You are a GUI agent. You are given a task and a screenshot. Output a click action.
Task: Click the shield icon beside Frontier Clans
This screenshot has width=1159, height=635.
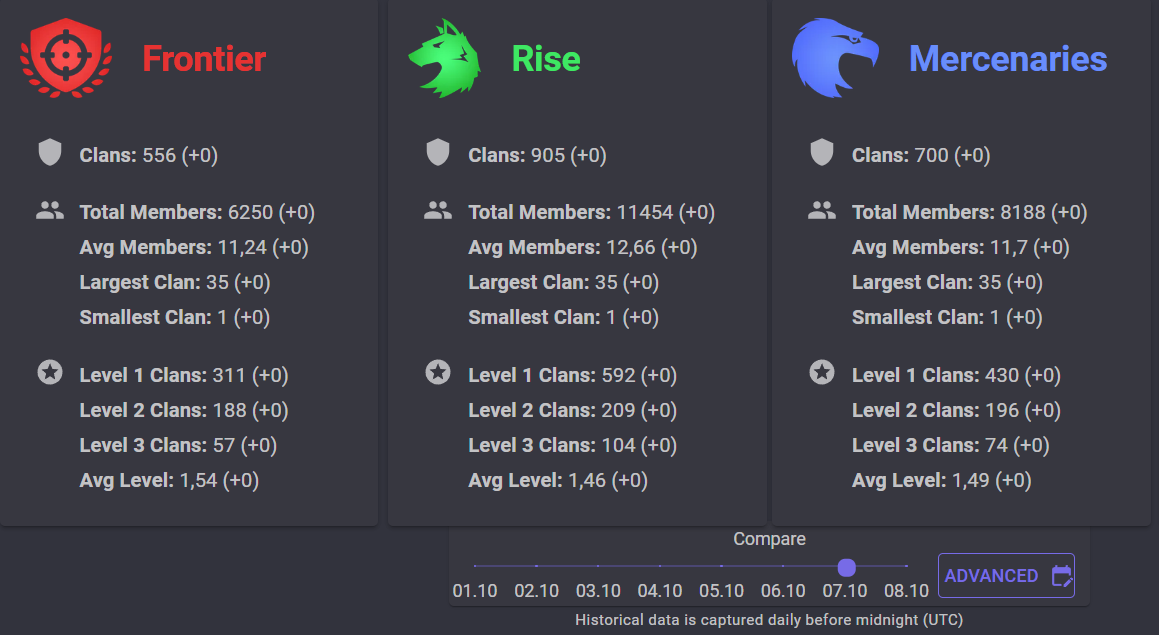(x=50, y=153)
